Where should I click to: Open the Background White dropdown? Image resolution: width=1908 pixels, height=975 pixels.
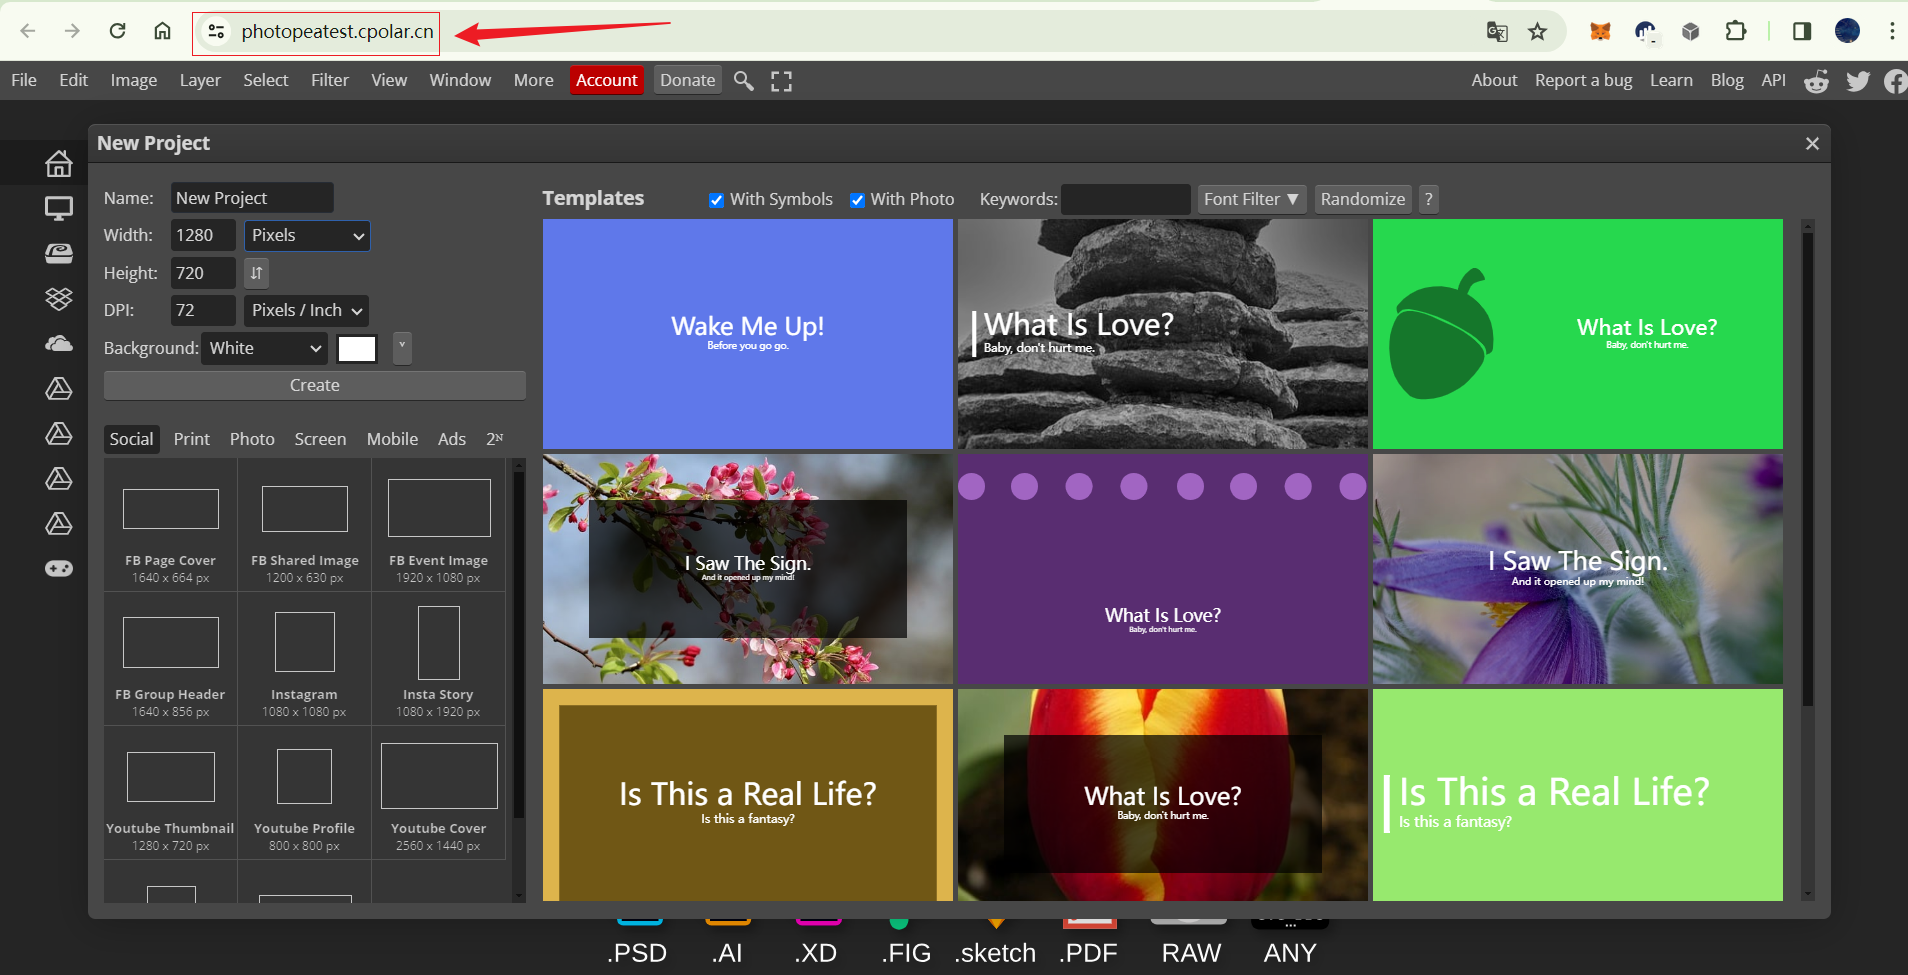tap(265, 348)
